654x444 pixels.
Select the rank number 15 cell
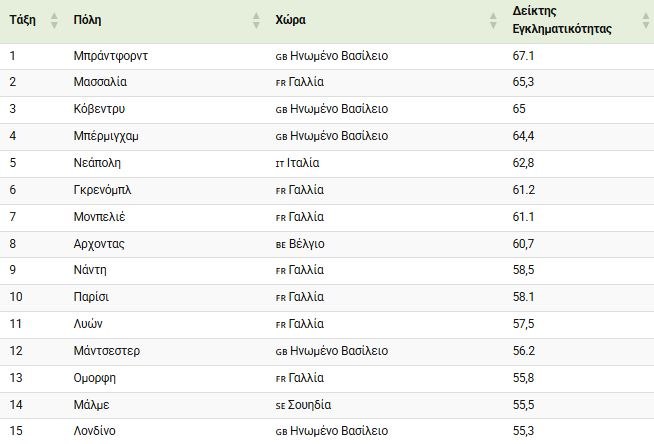pos(16,432)
